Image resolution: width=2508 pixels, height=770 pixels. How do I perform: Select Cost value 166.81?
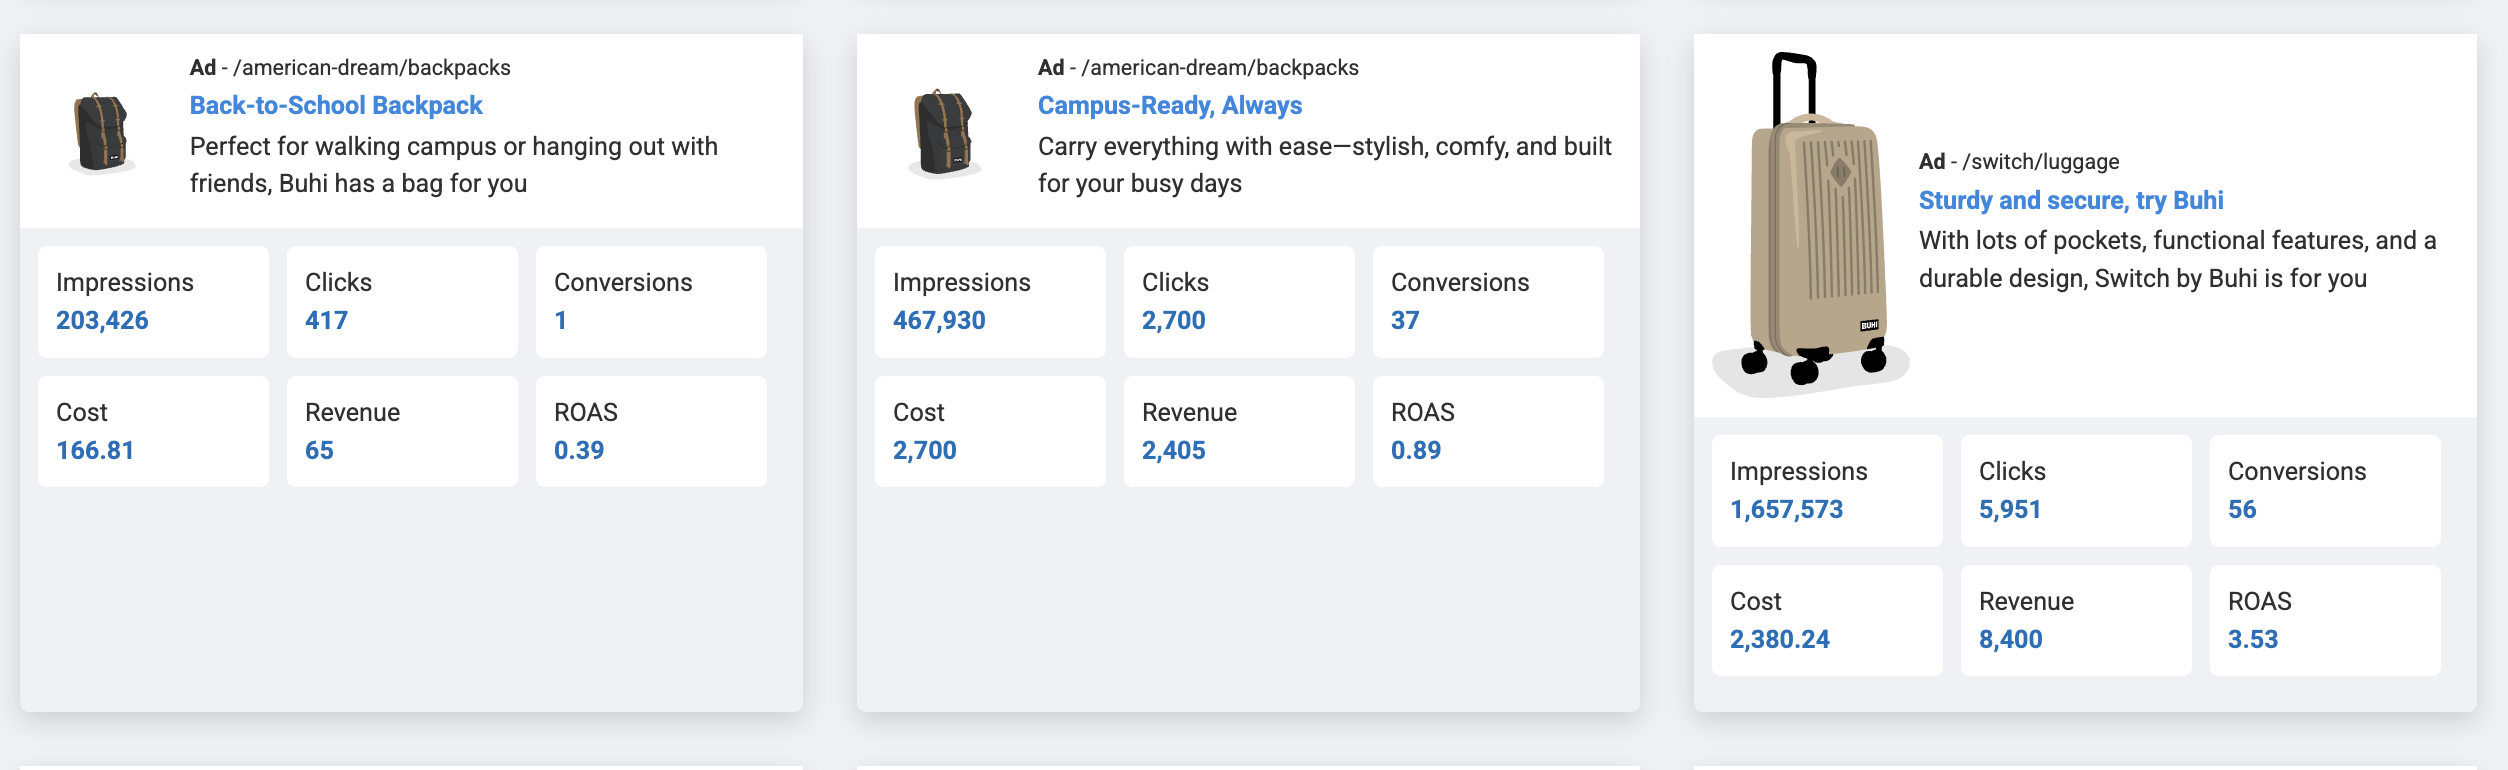click(x=95, y=451)
